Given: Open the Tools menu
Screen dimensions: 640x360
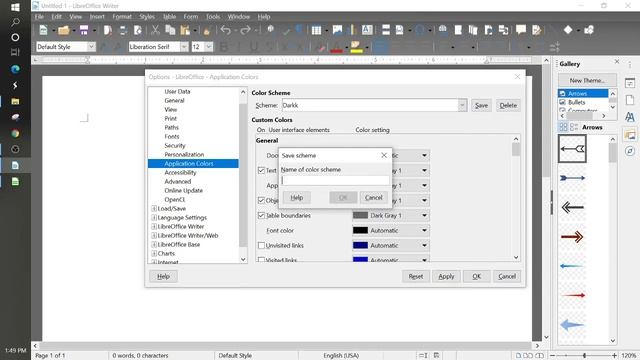Looking at the screenshot, I should point(213,17).
